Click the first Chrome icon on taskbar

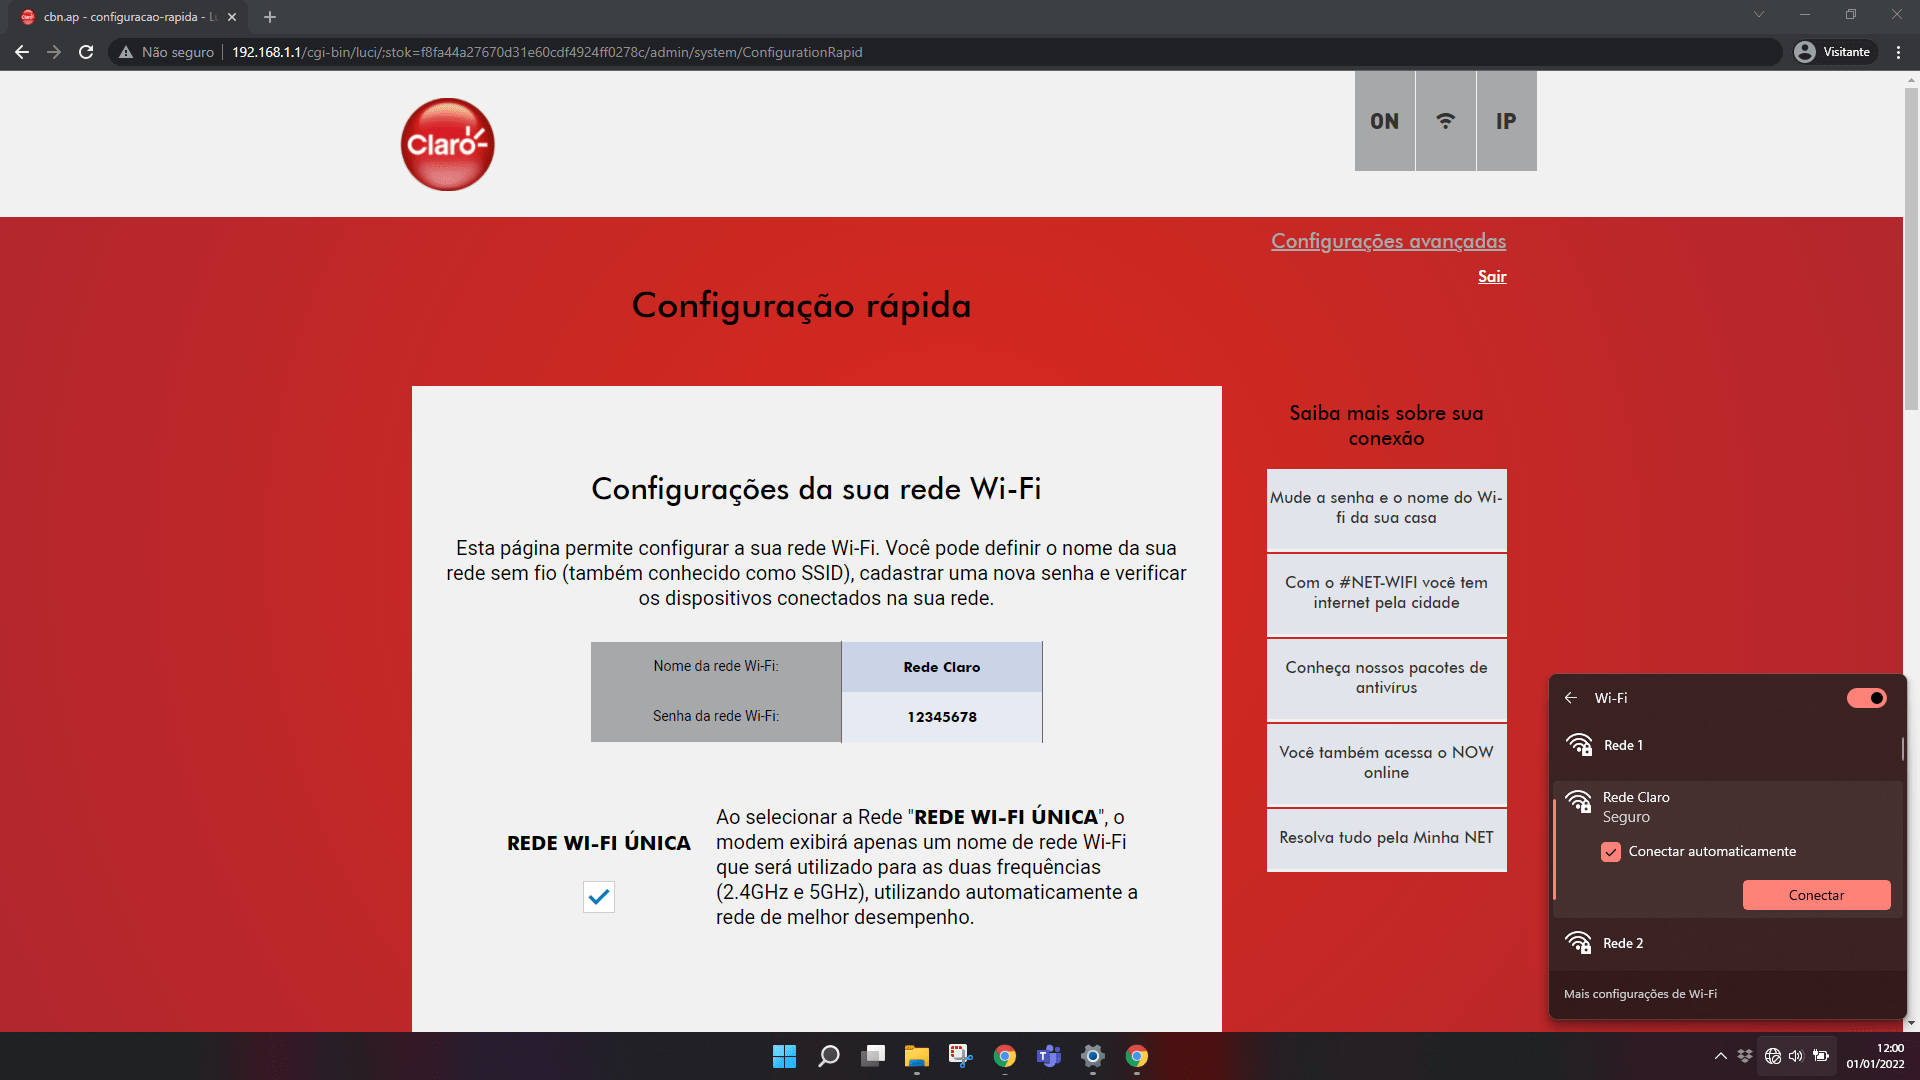[1005, 1056]
